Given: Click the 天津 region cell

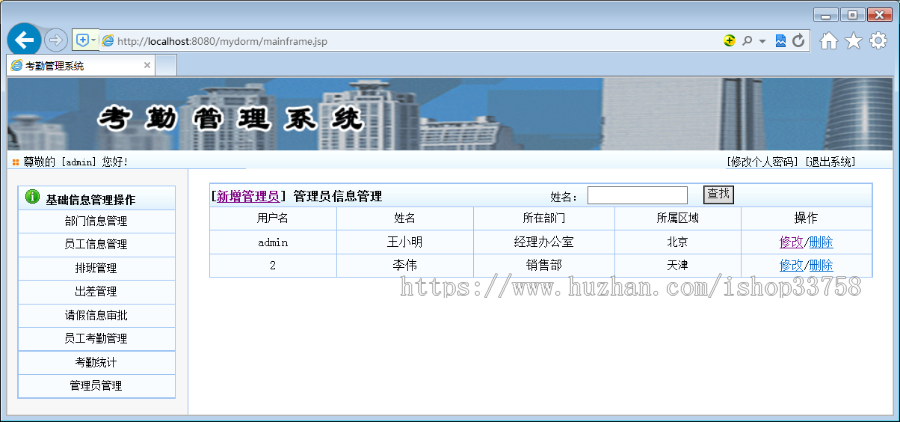Looking at the screenshot, I should [677, 265].
